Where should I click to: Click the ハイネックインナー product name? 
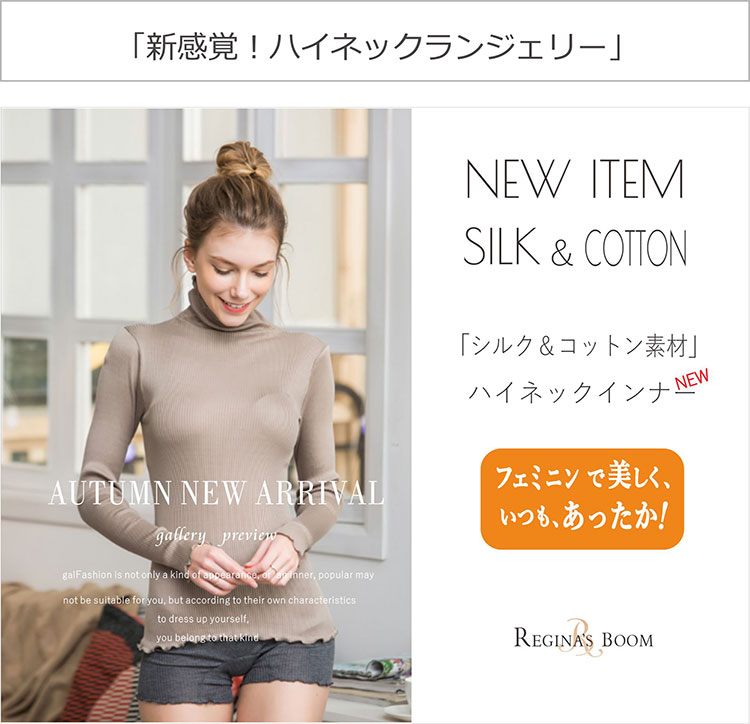click(x=581, y=394)
